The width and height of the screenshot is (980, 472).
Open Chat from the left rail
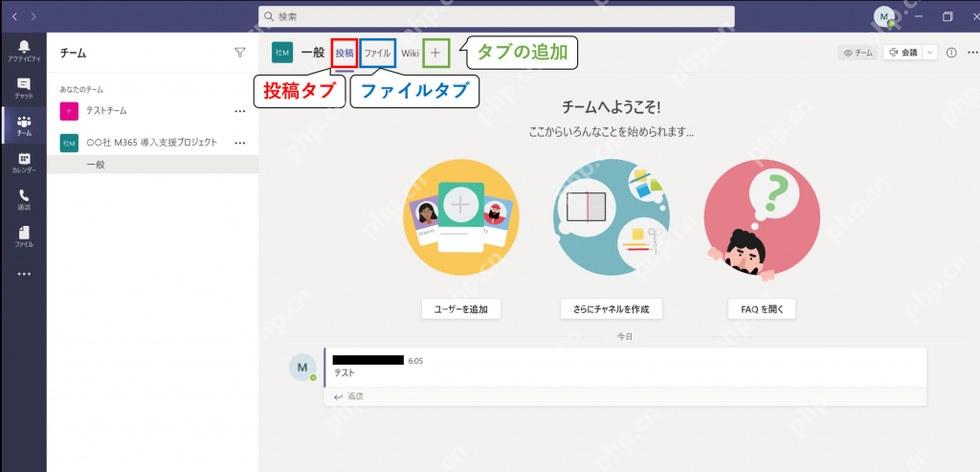24,88
